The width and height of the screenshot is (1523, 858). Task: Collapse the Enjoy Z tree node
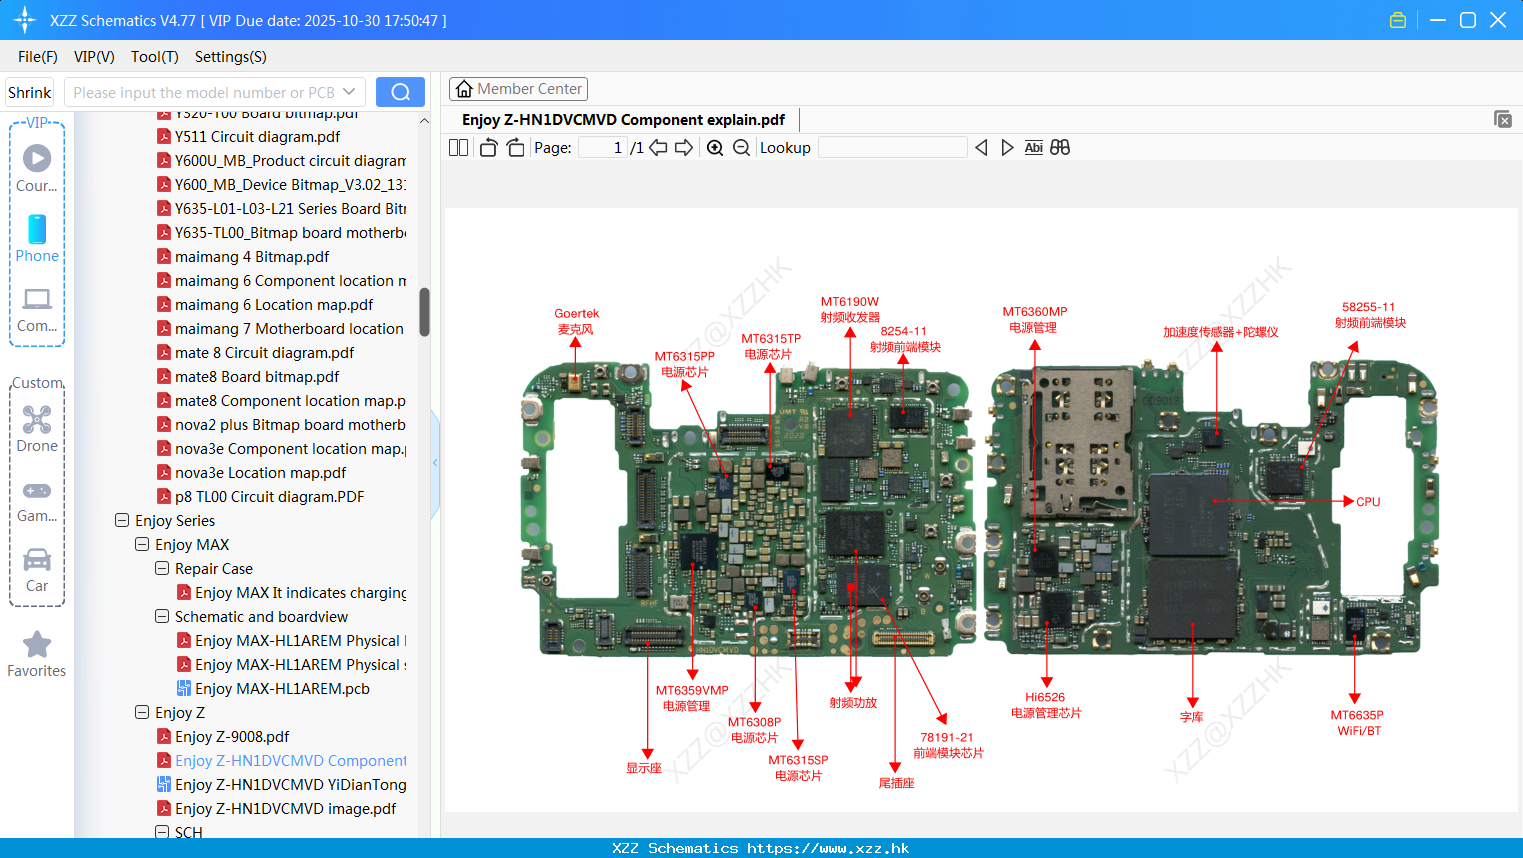(x=142, y=712)
